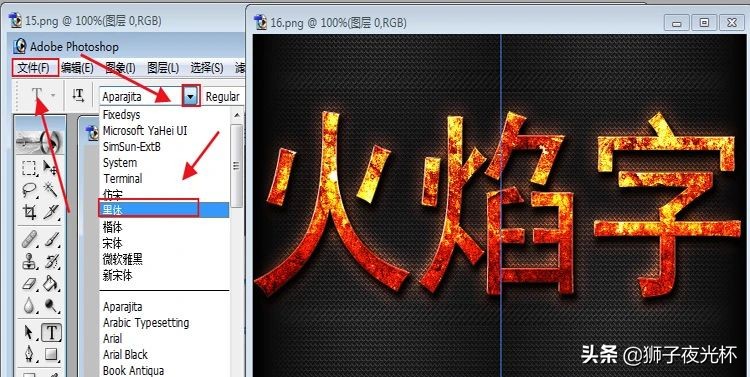
Task: Click font list scrollbar up arrow
Action: pyautogui.click(x=237, y=115)
